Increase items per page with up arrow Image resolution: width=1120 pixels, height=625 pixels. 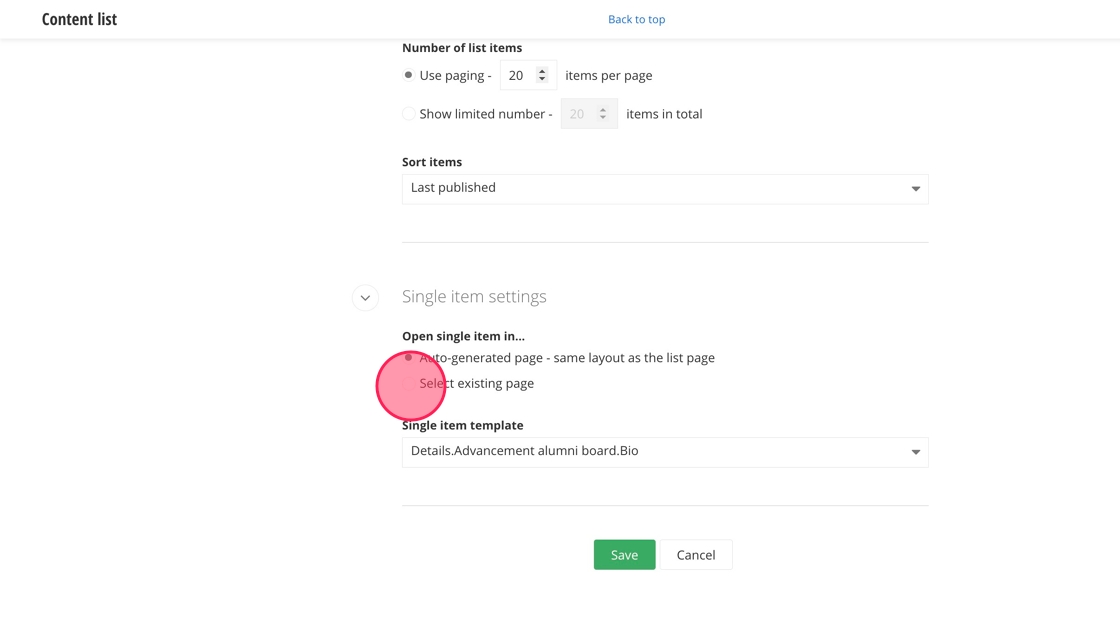pyautogui.click(x=542, y=71)
